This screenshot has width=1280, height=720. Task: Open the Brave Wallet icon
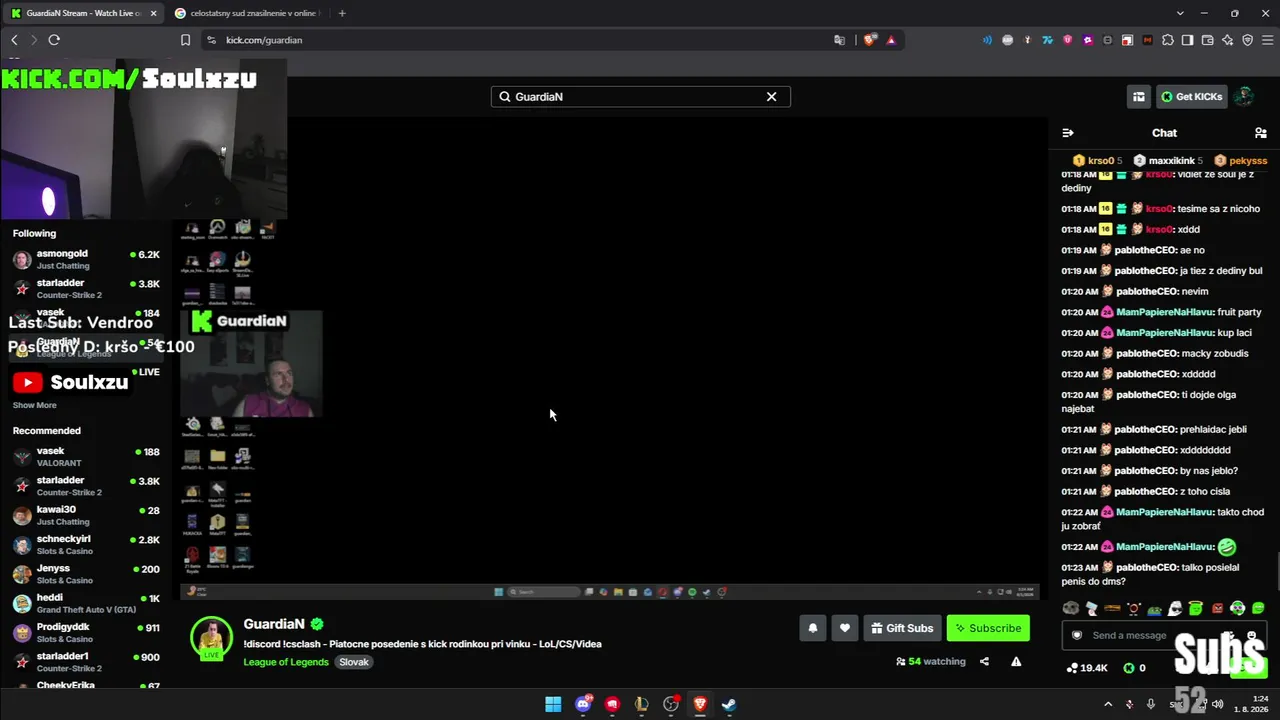point(1207,40)
